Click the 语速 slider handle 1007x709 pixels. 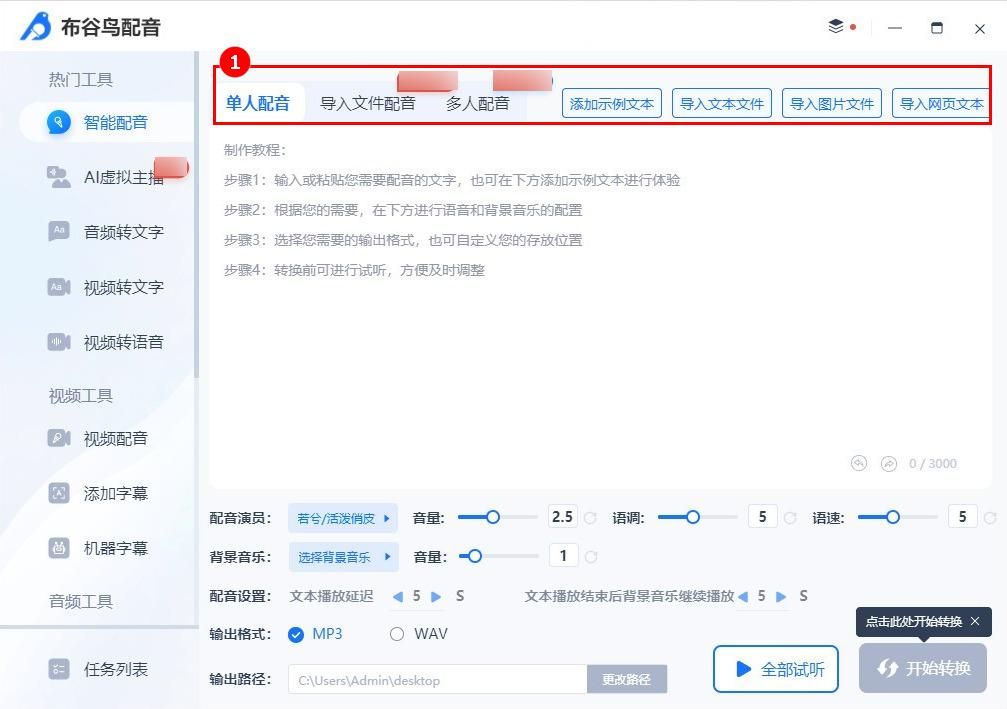click(x=893, y=517)
